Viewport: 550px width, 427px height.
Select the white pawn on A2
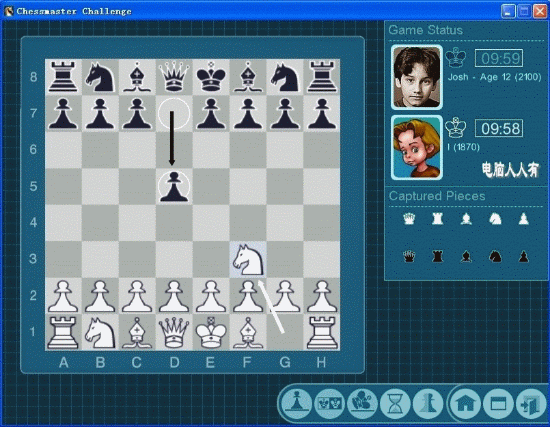(x=63, y=296)
